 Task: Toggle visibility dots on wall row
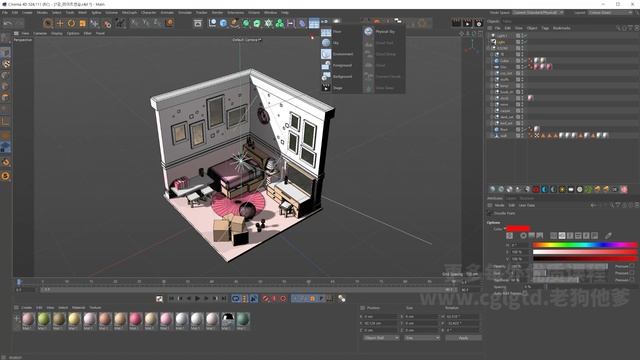point(522,135)
